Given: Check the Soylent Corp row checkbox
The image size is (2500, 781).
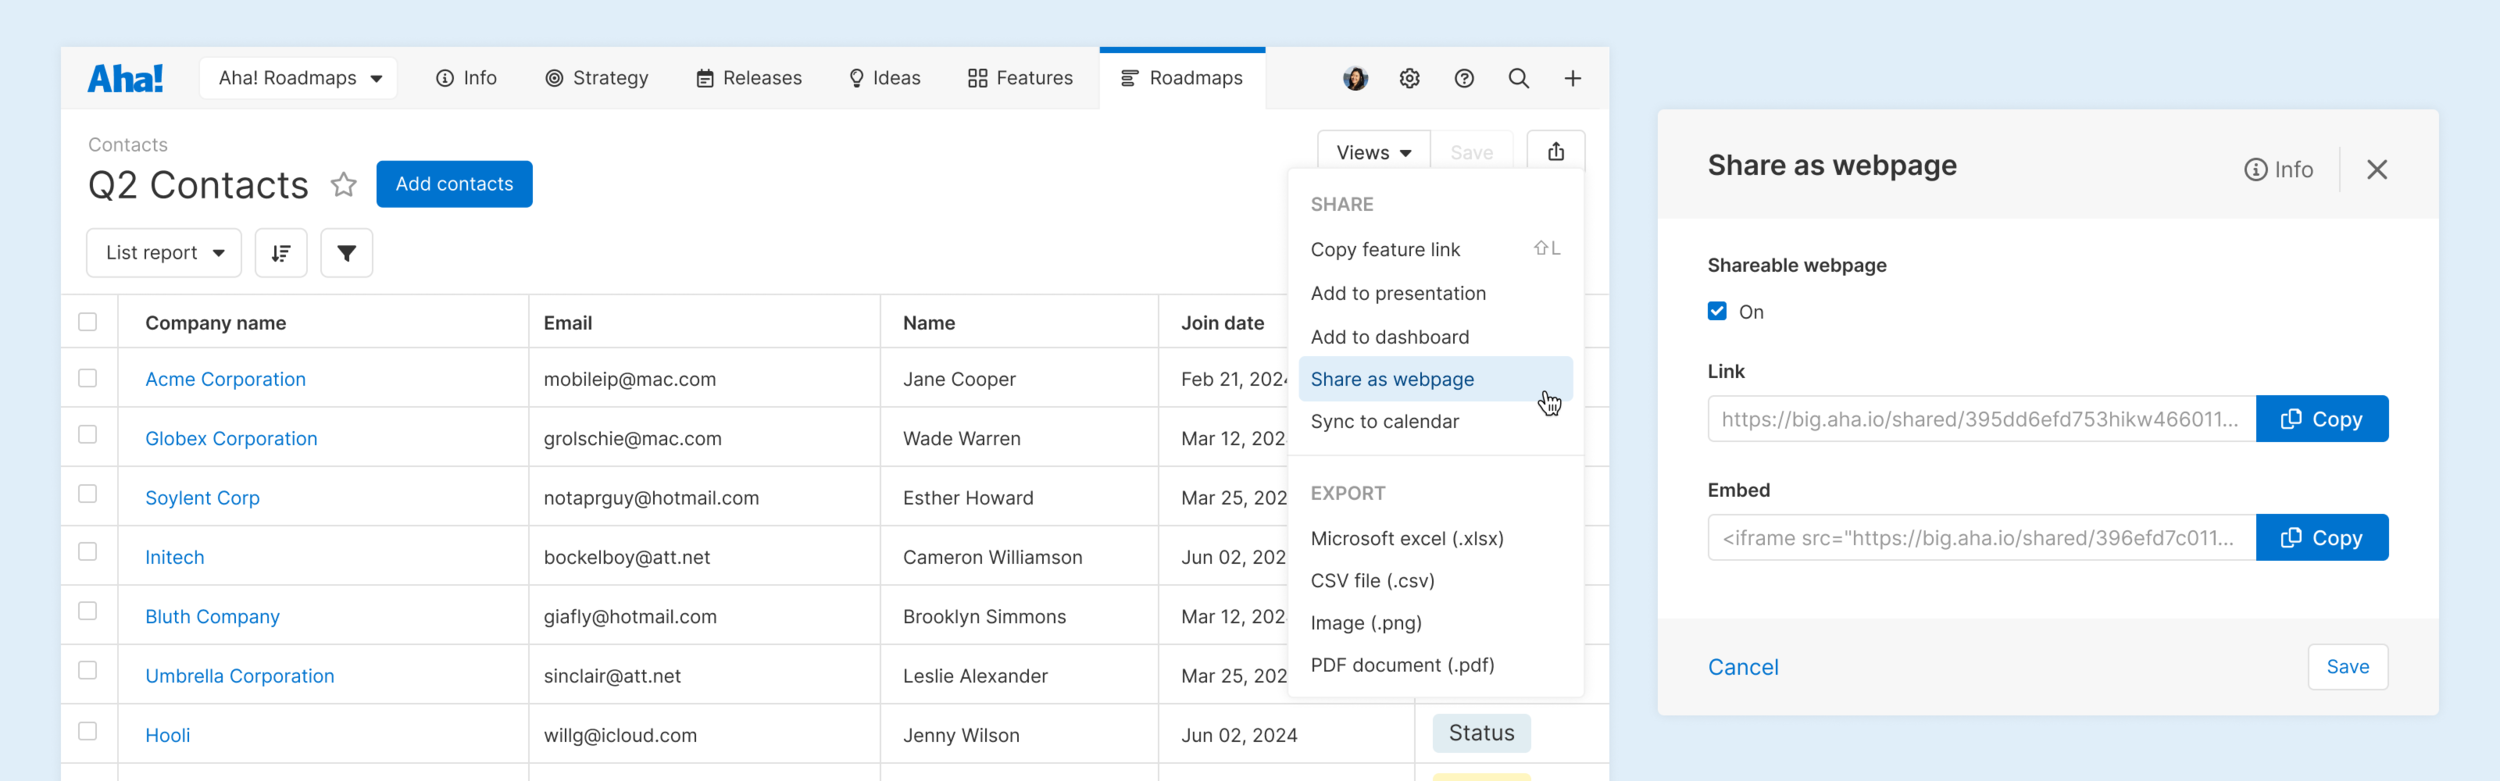Looking at the screenshot, I should (x=88, y=494).
